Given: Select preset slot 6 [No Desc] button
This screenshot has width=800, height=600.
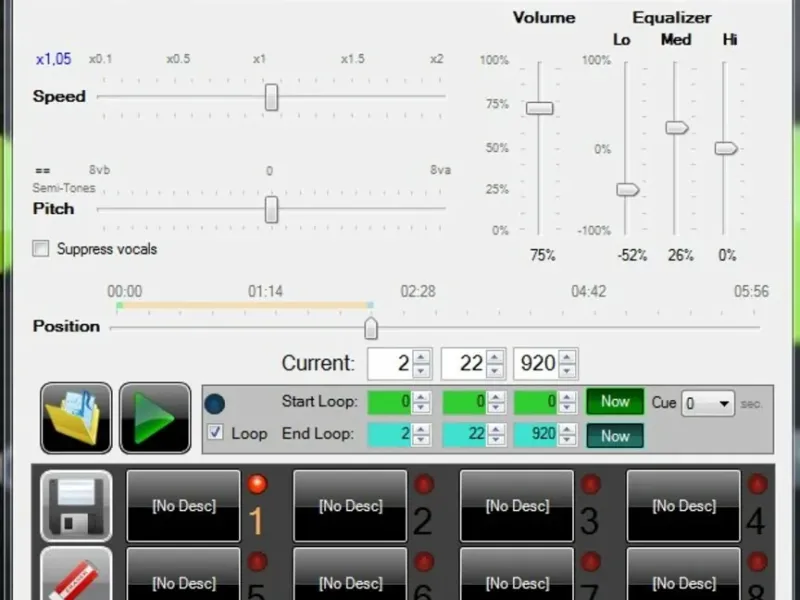Looking at the screenshot, I should click(350, 574).
